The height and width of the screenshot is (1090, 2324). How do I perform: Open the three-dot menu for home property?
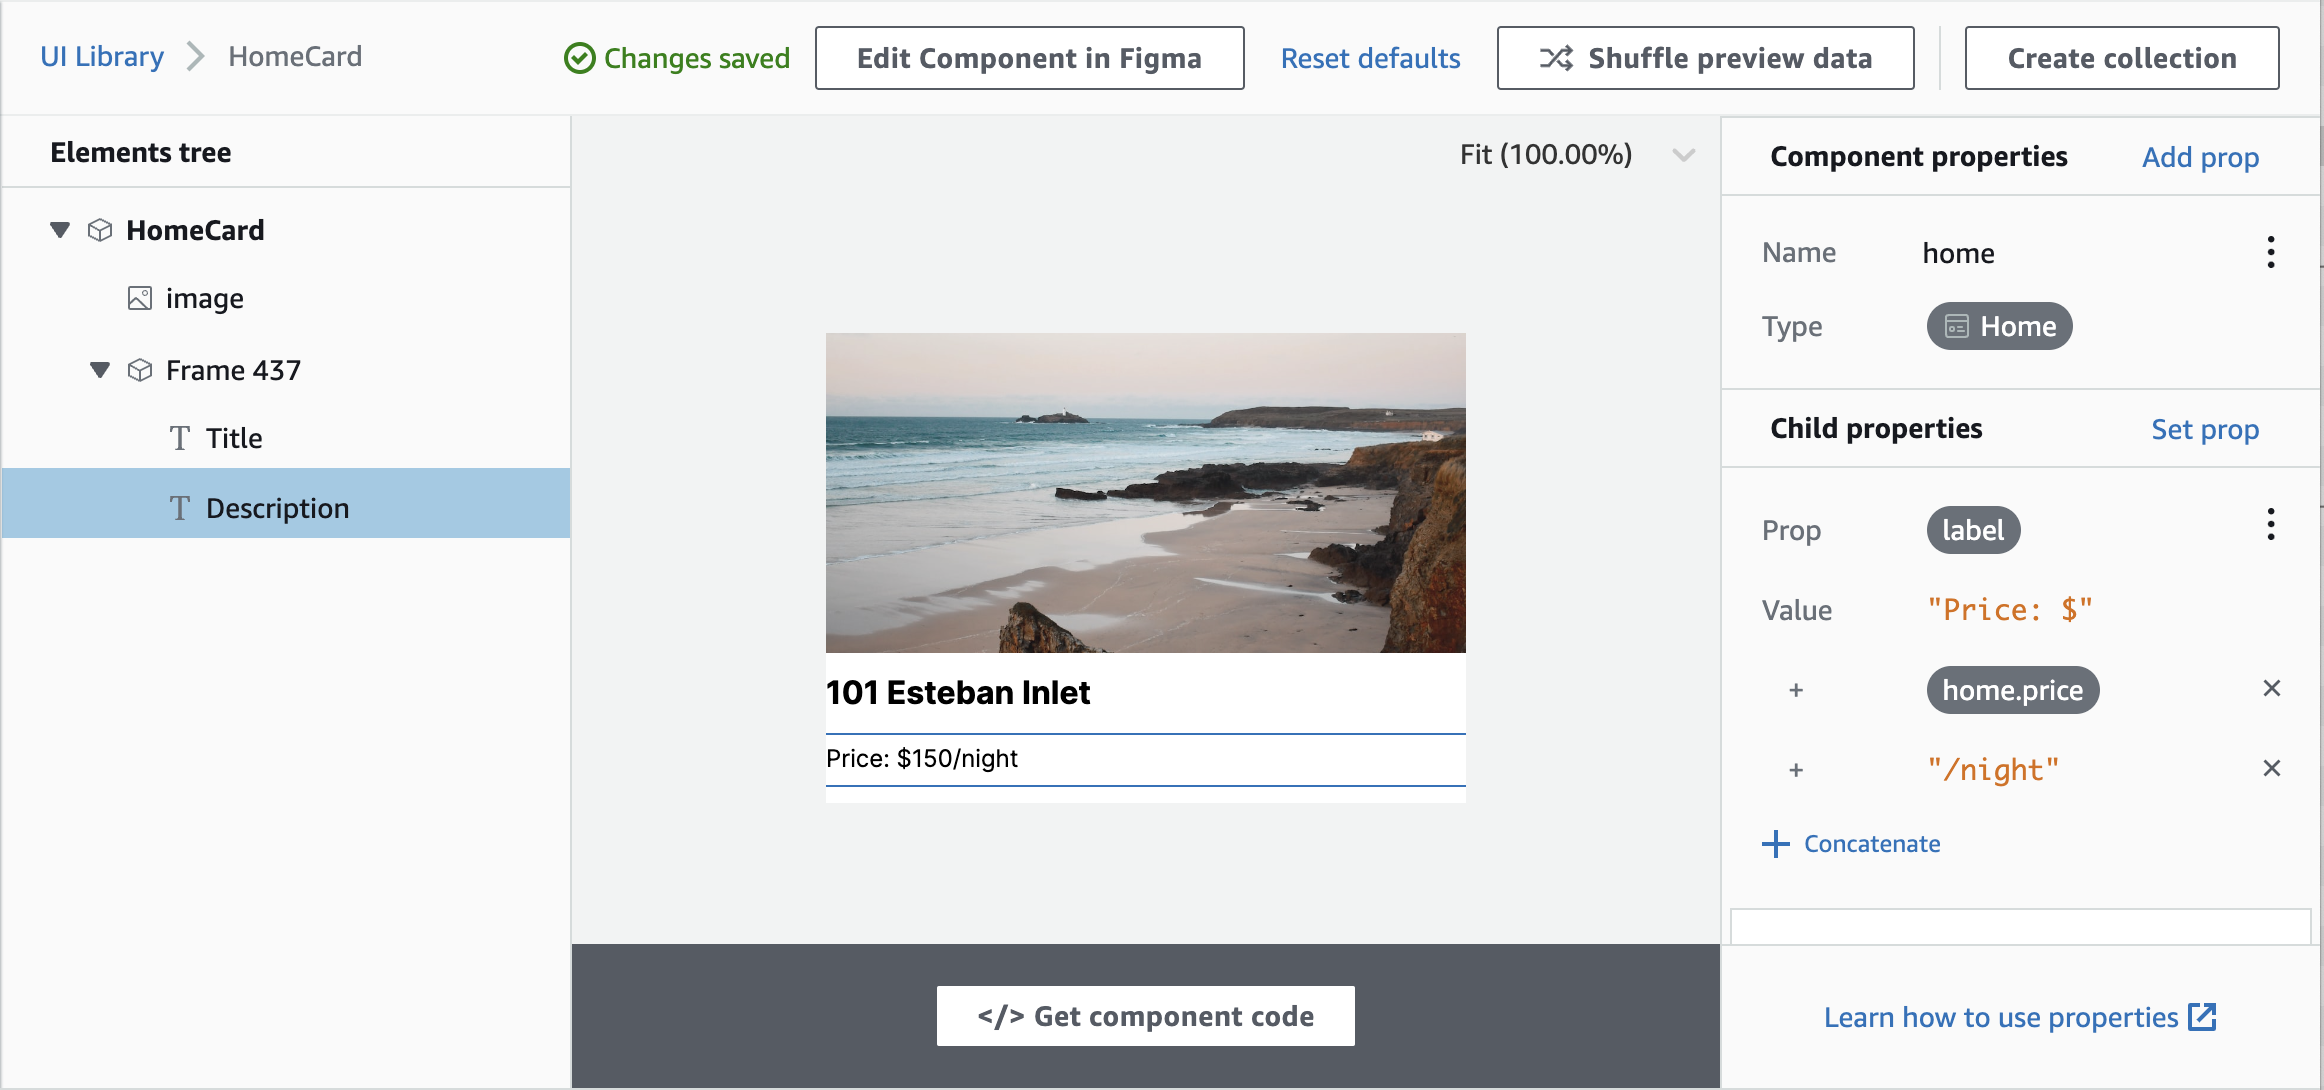click(x=2271, y=252)
